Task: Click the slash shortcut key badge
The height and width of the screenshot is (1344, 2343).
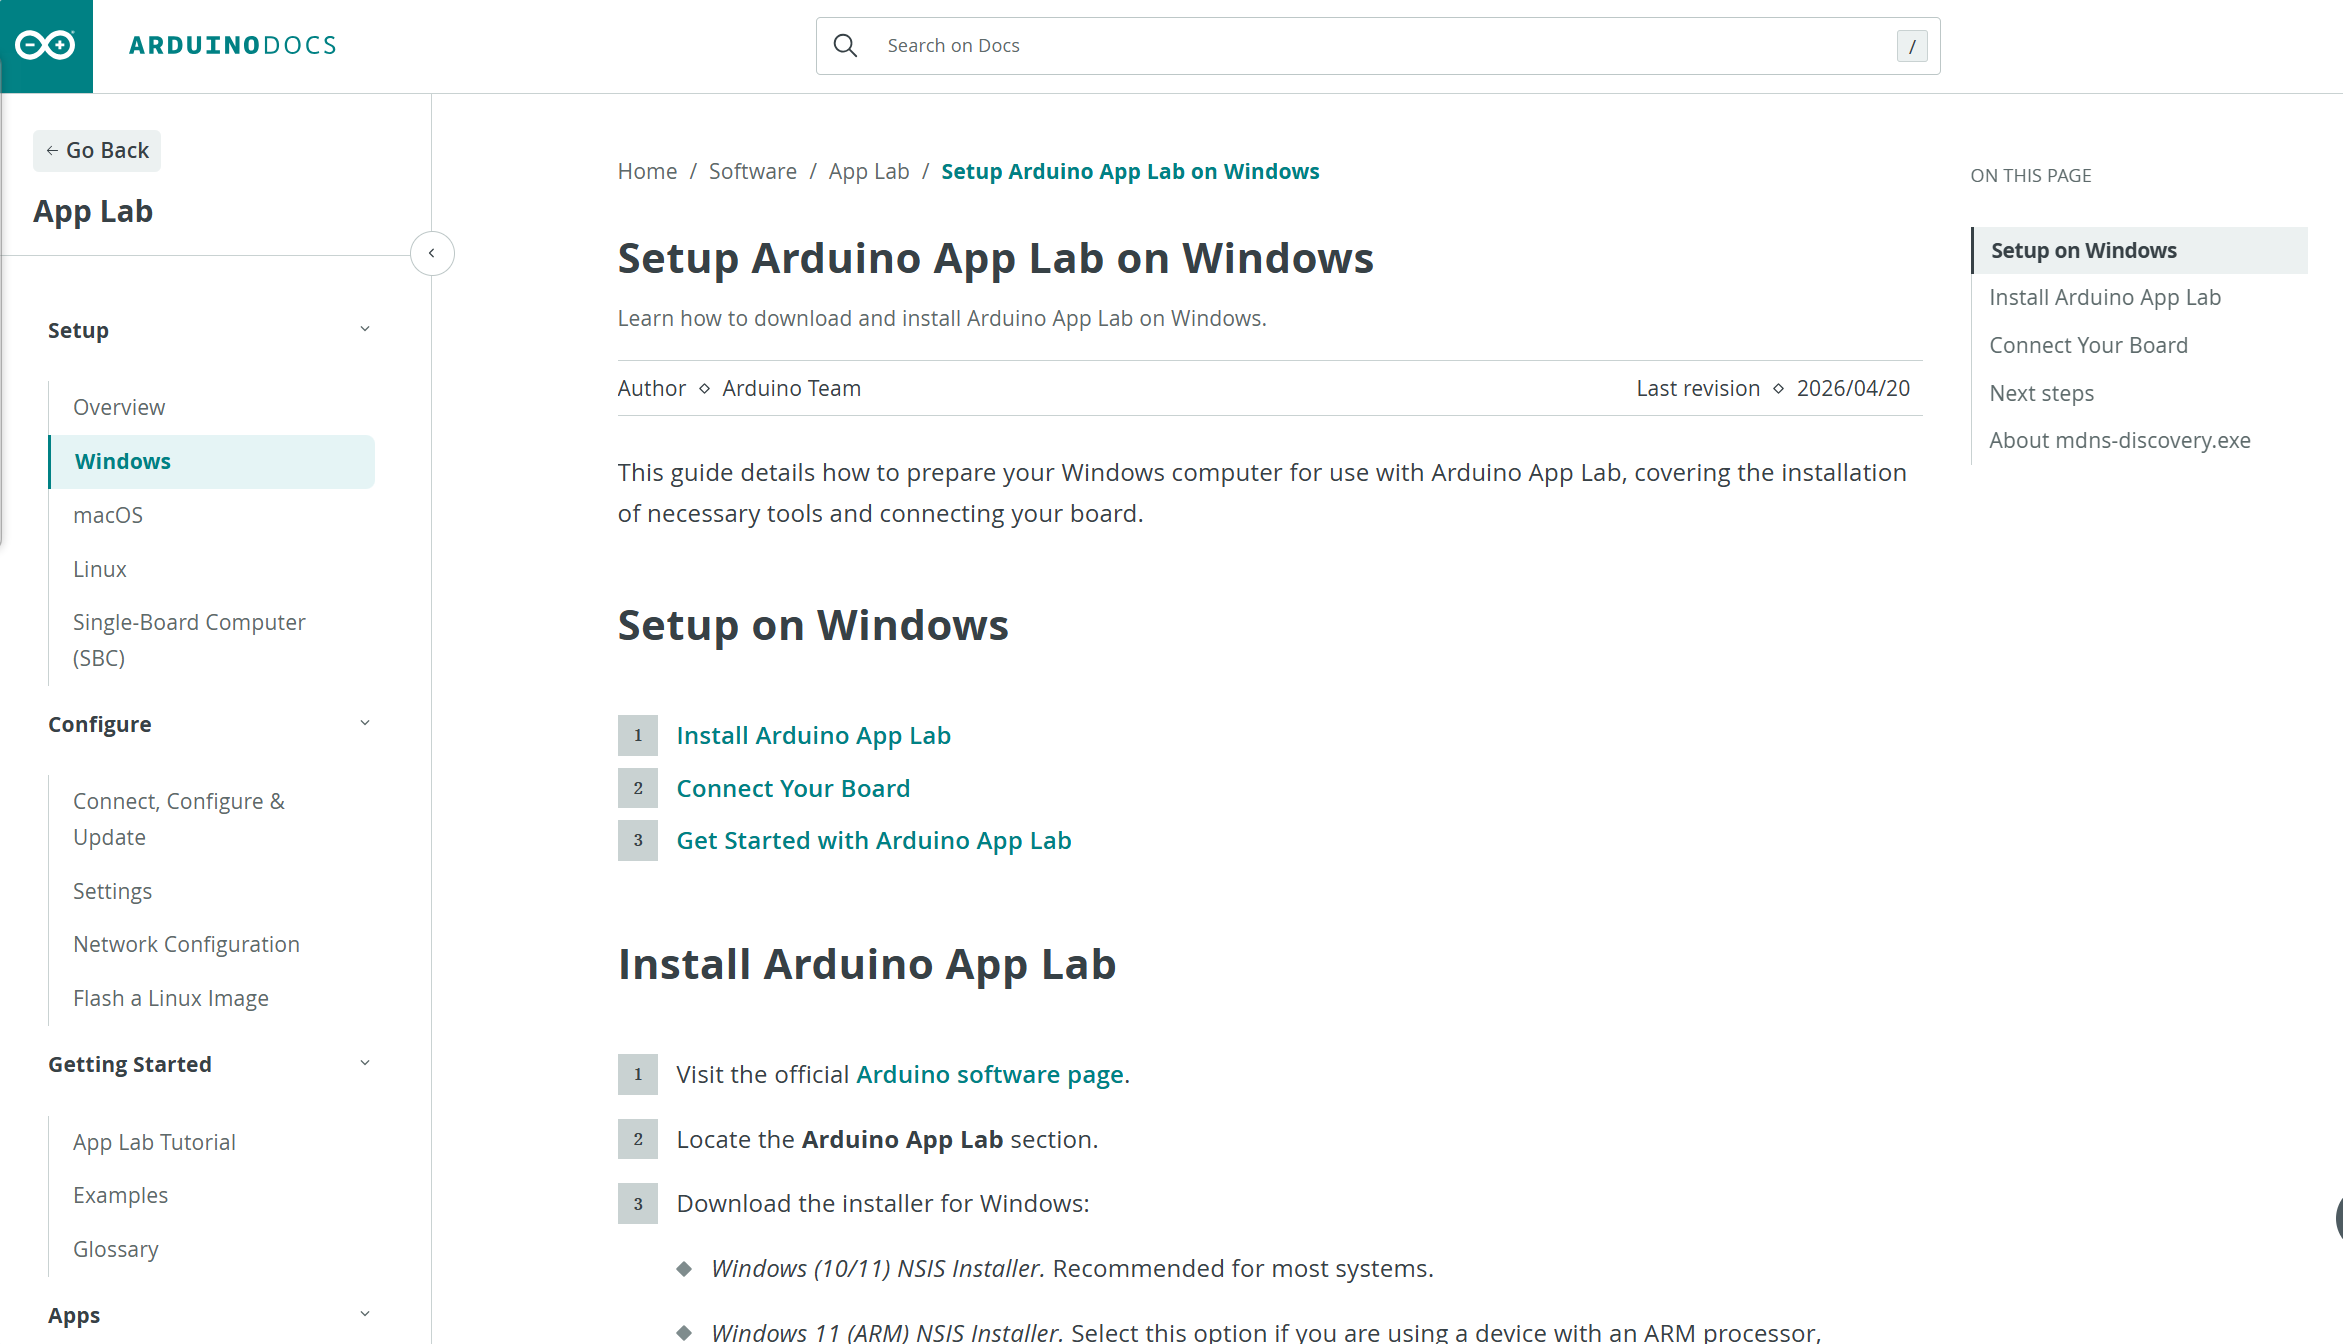Action: pyautogui.click(x=1912, y=46)
